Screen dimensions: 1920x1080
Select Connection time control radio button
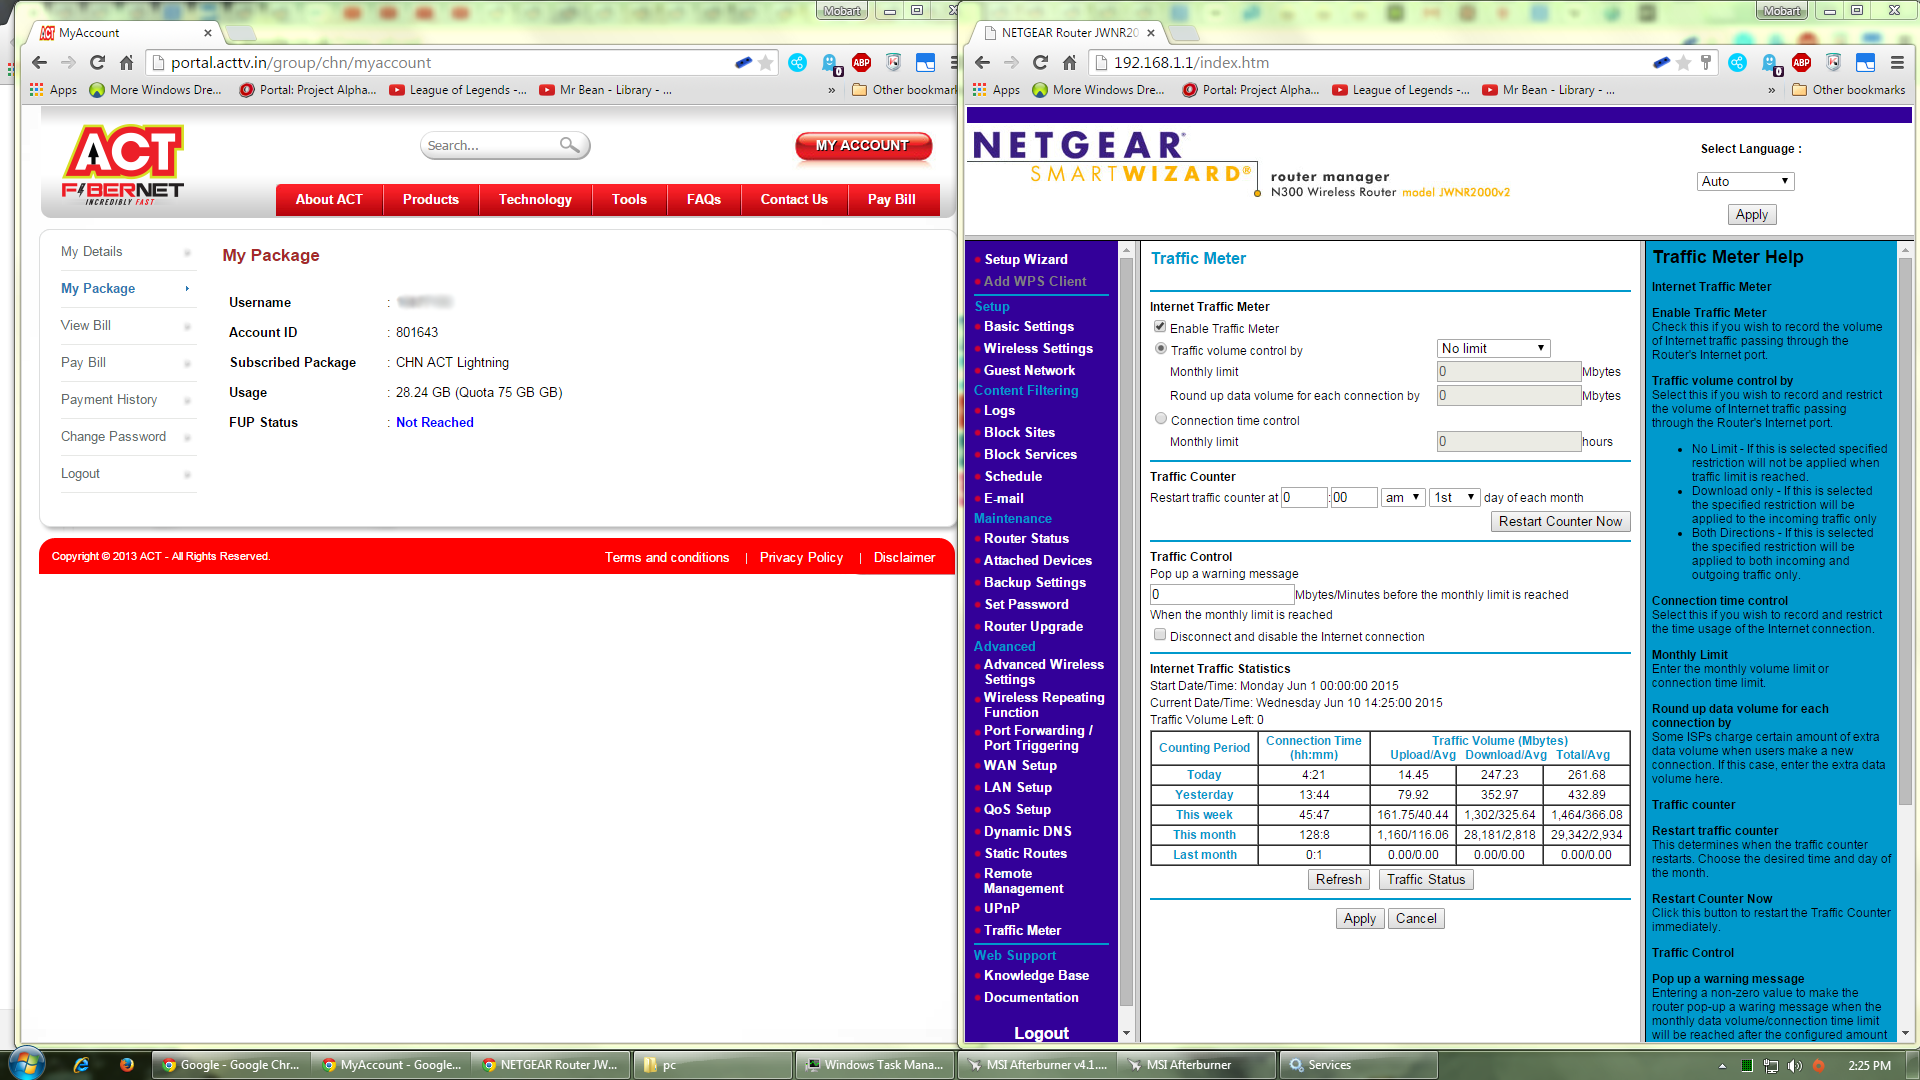click(x=1161, y=419)
